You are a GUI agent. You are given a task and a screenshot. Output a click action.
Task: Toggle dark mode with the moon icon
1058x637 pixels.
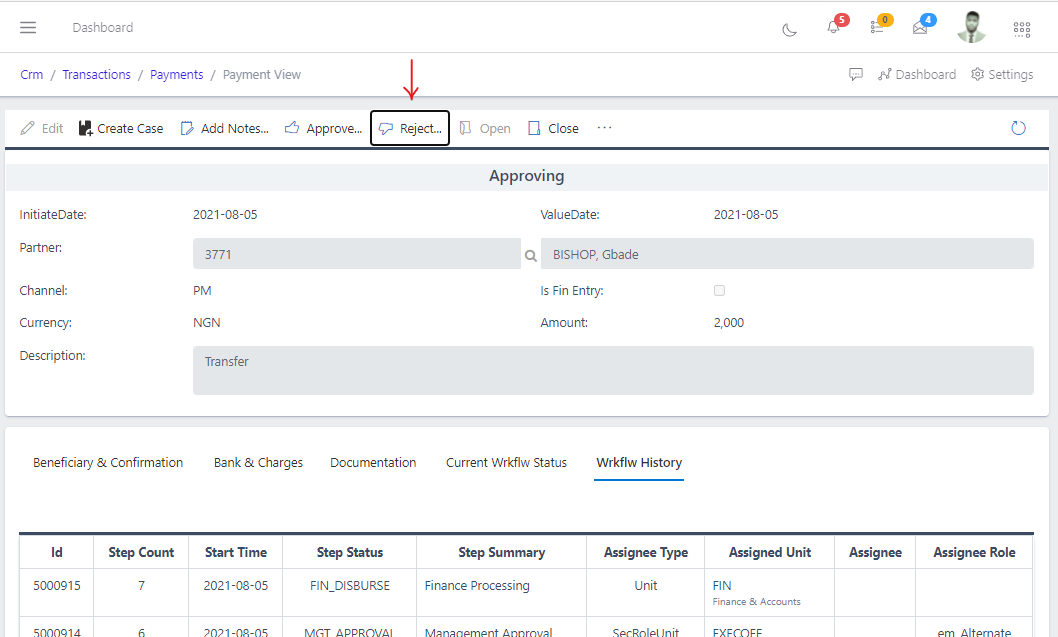[789, 29]
